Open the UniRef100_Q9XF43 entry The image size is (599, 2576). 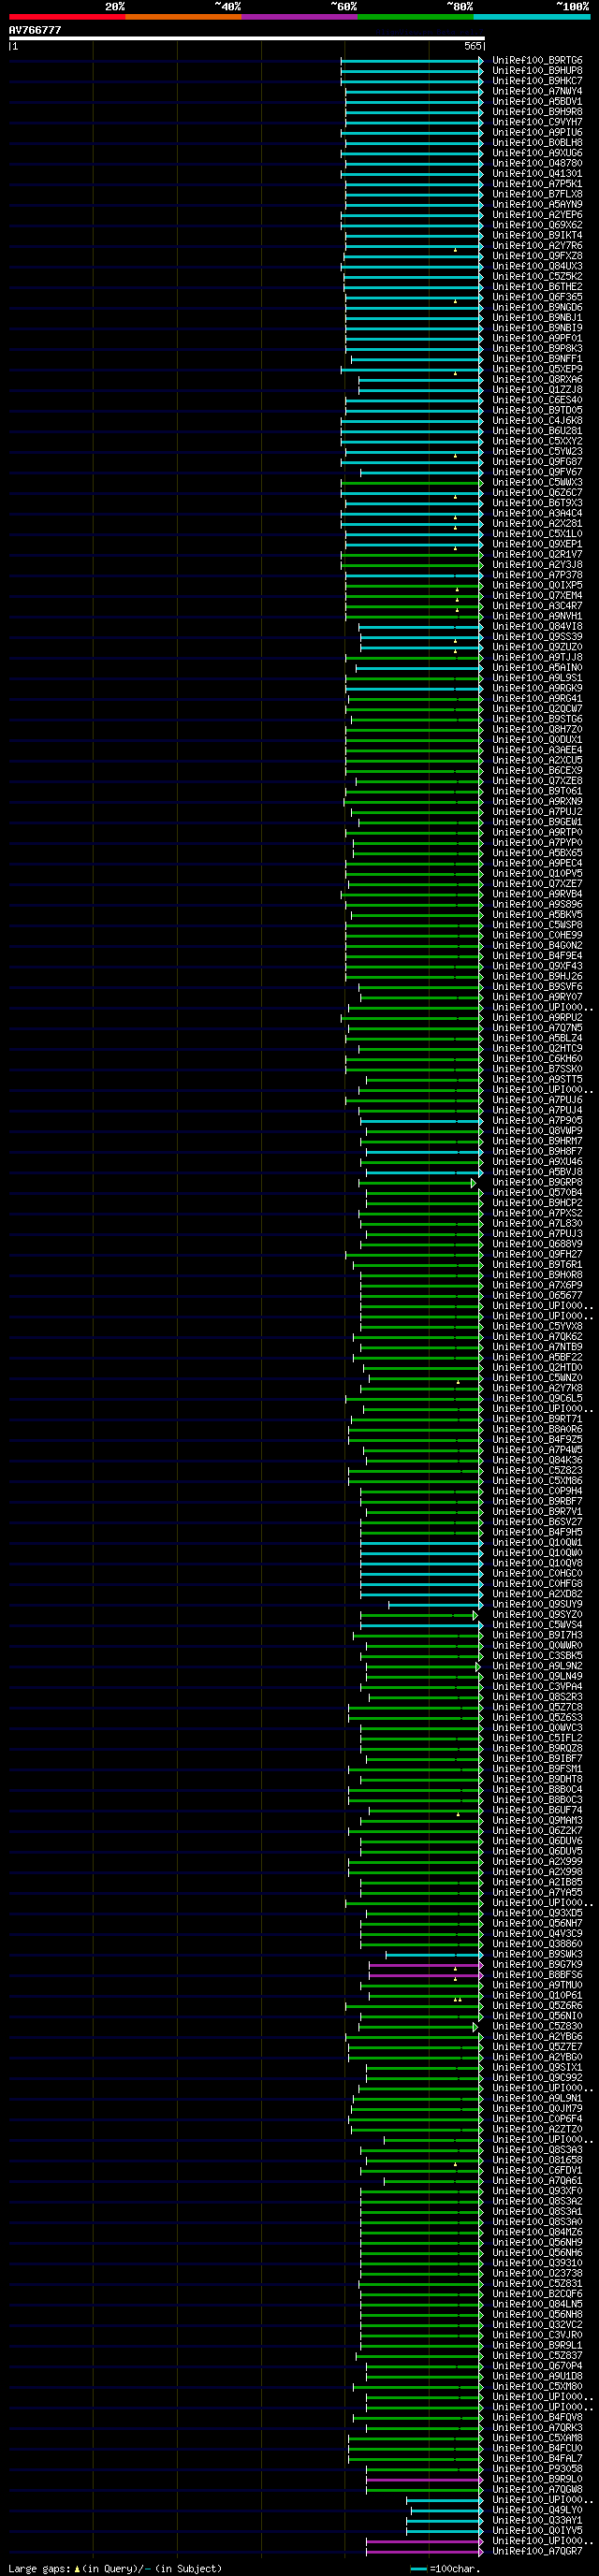(537, 966)
